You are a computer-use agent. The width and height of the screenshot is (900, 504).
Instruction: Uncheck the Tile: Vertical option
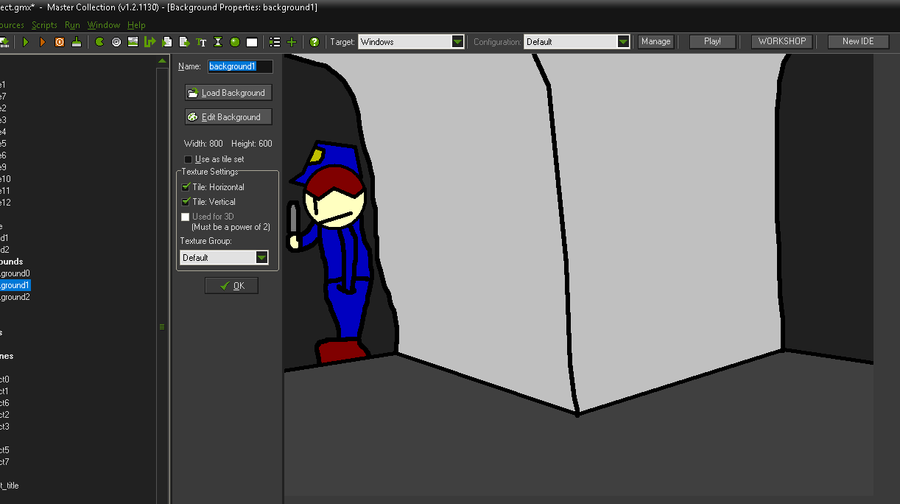(x=185, y=202)
